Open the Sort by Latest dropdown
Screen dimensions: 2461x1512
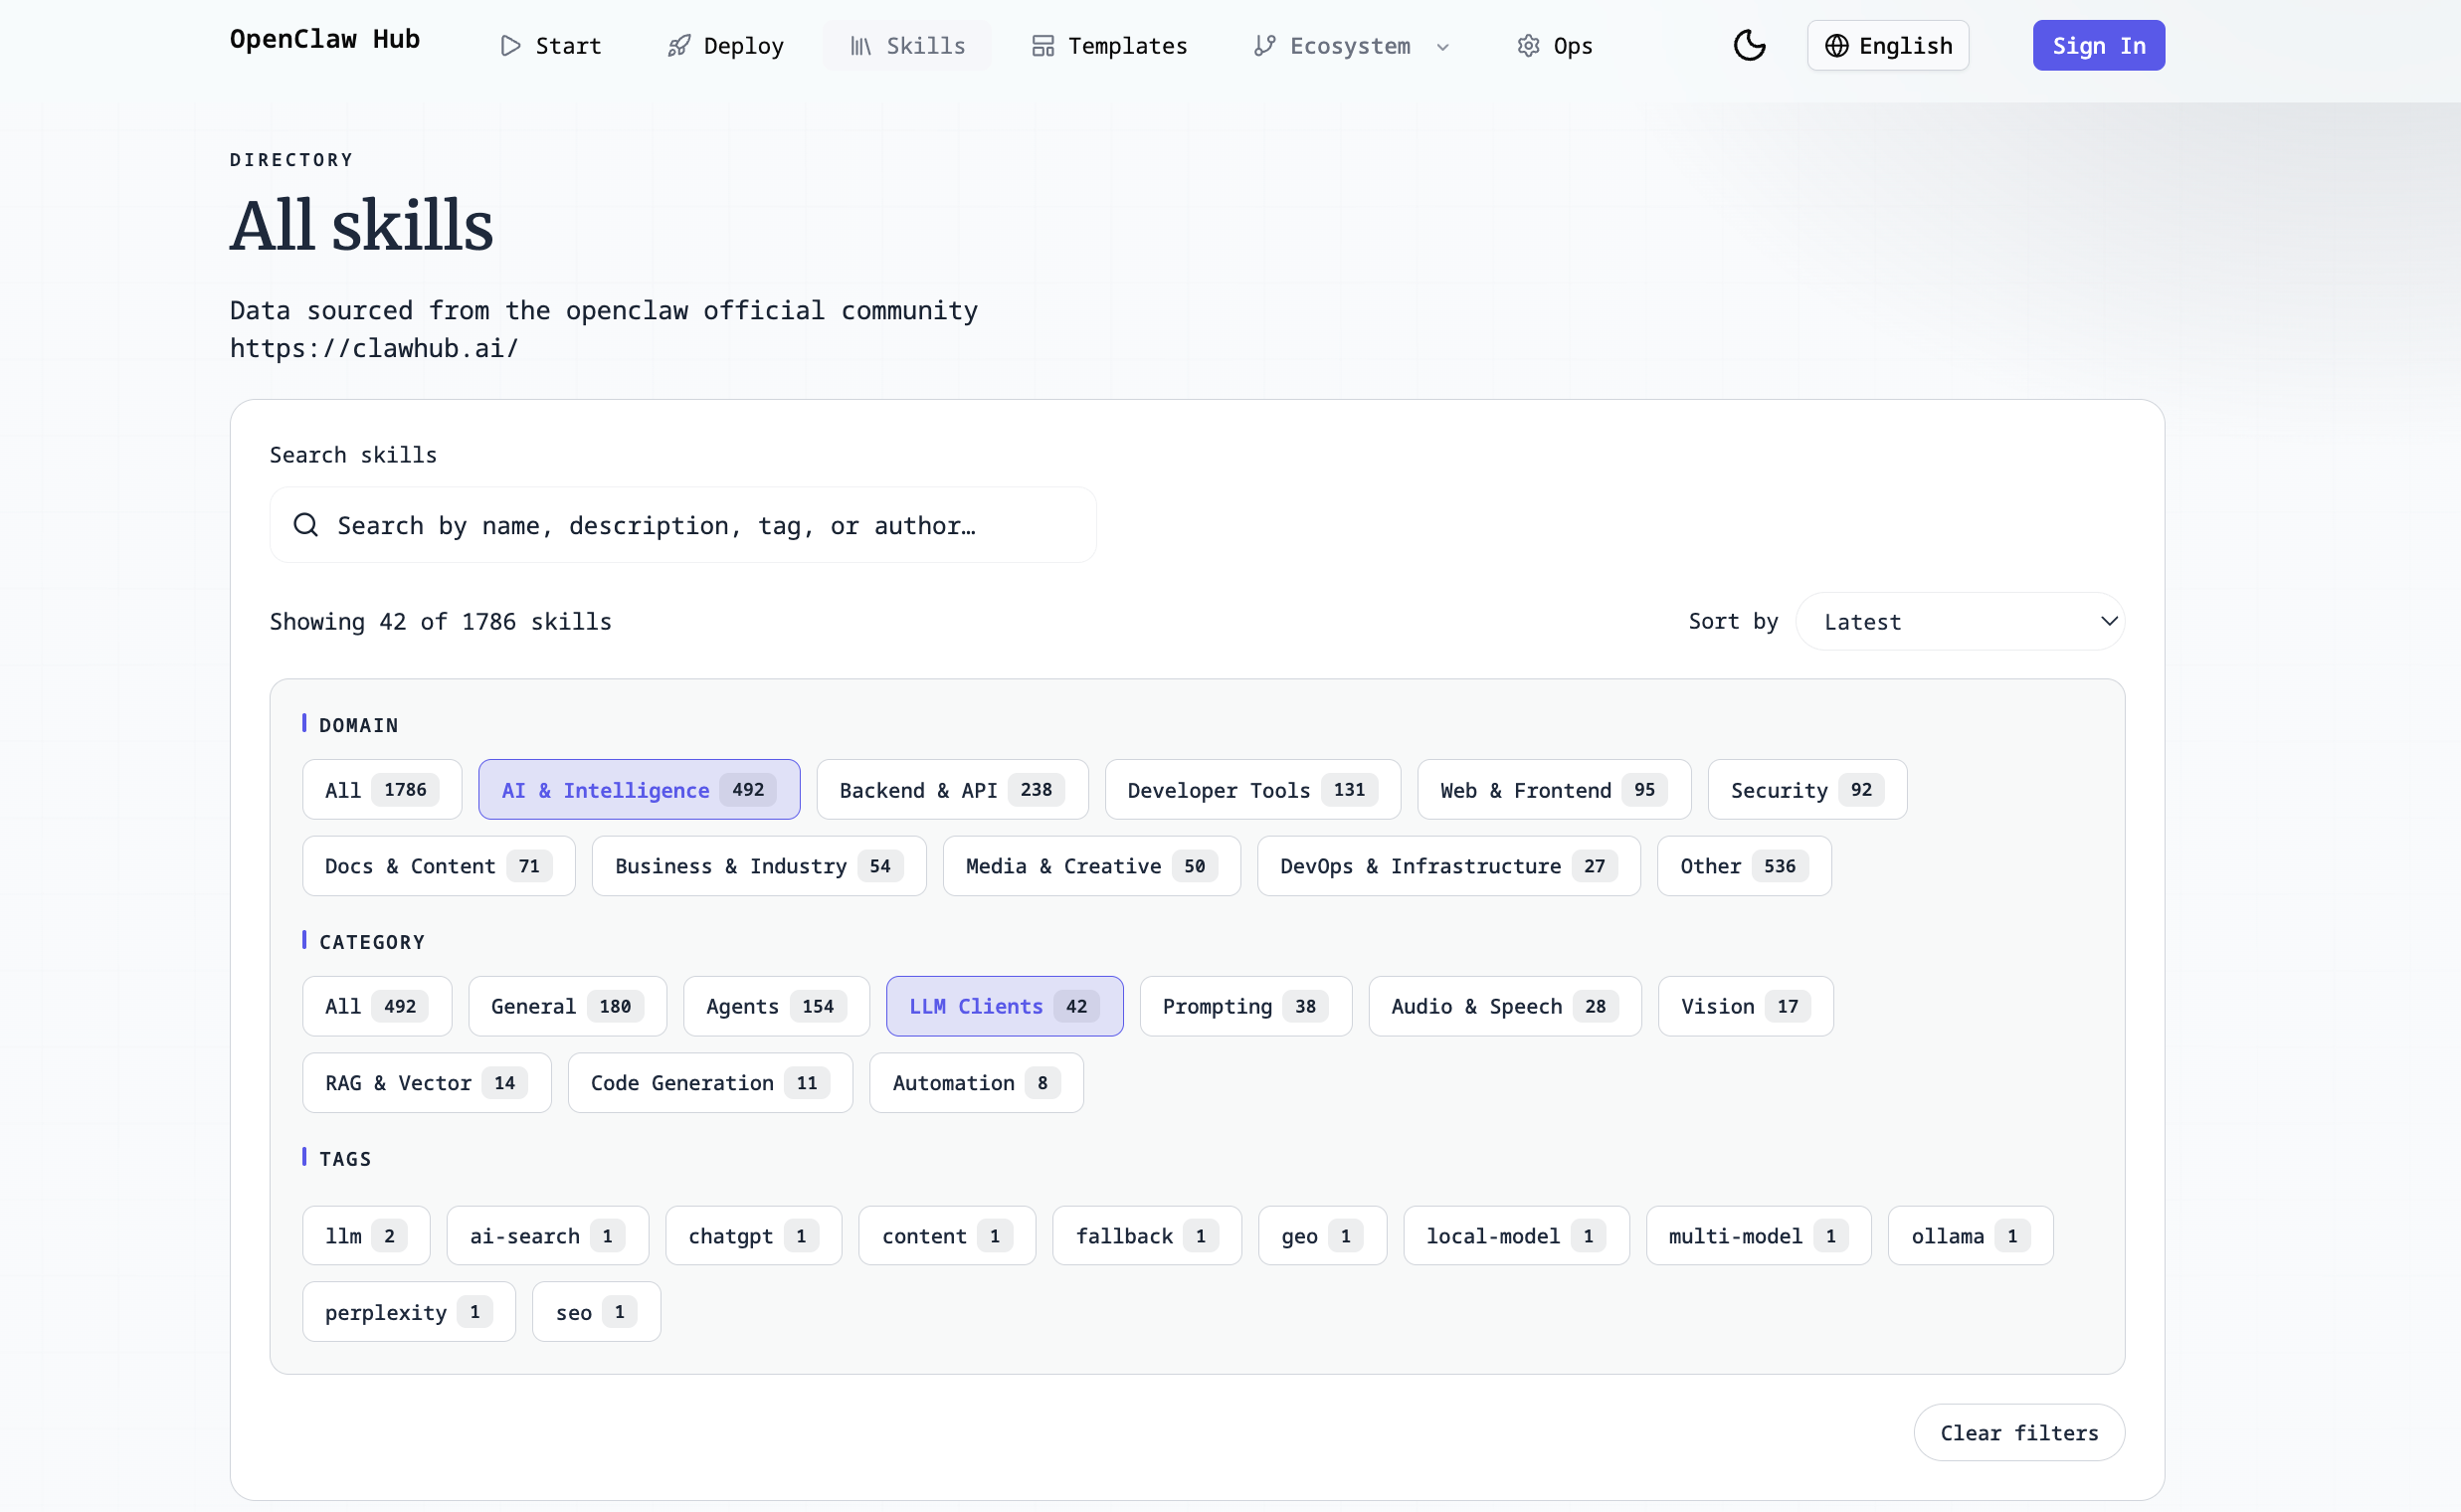(1960, 621)
